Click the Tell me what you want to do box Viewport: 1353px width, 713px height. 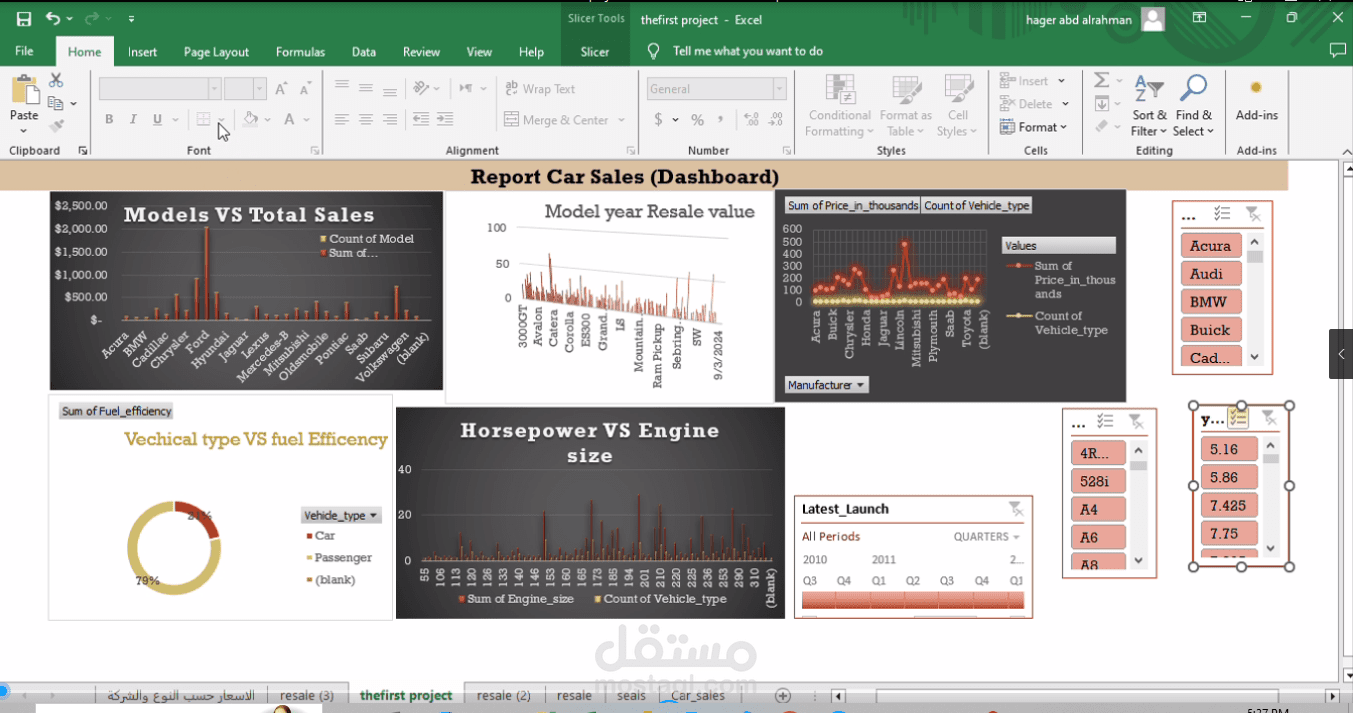tap(748, 51)
